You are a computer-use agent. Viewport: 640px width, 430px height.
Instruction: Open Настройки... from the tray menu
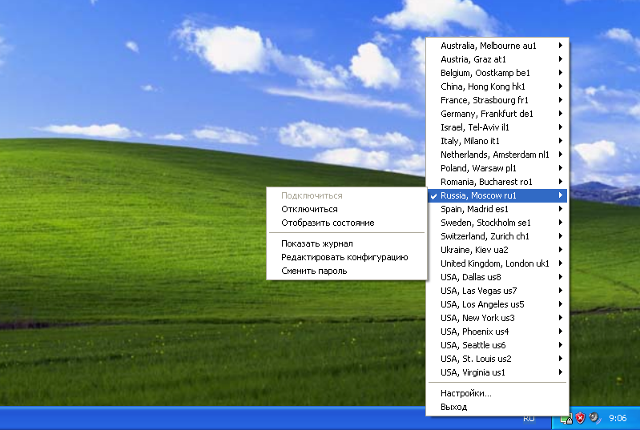coord(497,393)
